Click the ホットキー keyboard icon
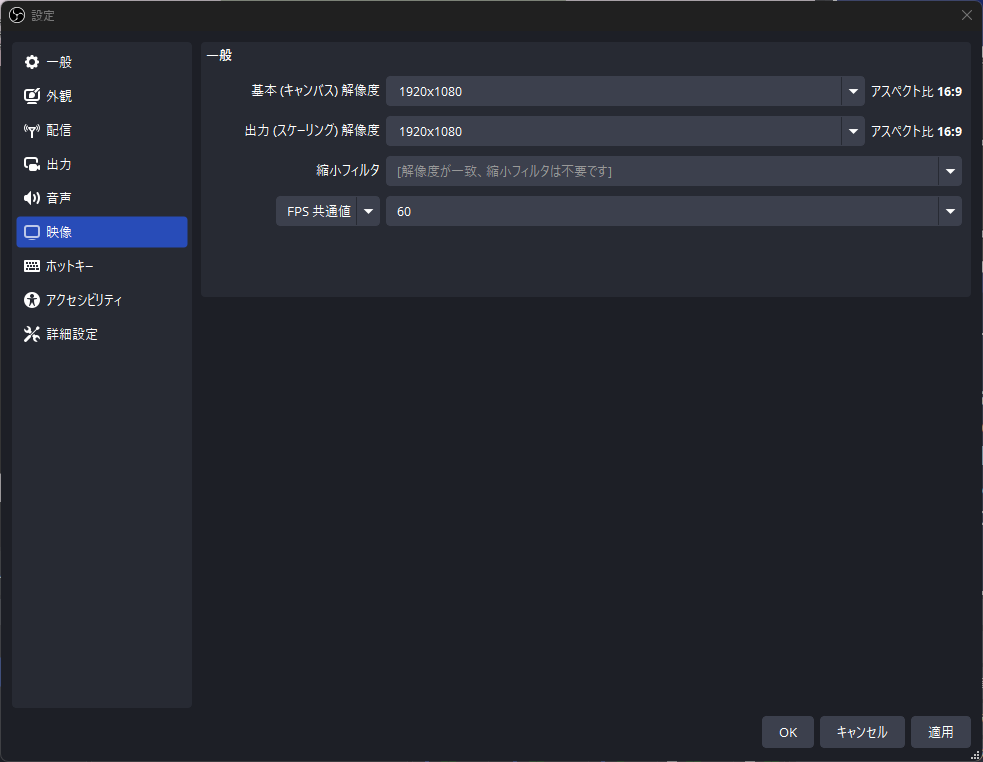Image resolution: width=983 pixels, height=762 pixels. (31, 266)
